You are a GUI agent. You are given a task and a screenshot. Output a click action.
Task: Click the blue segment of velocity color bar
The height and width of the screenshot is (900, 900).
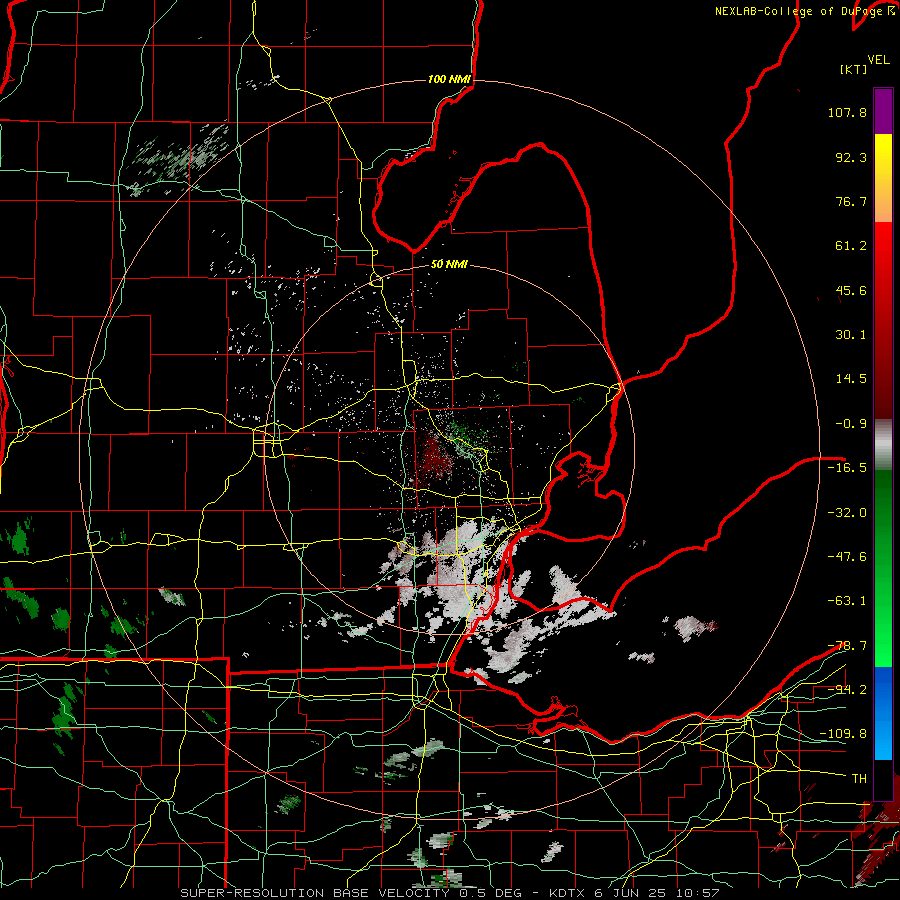point(883,713)
